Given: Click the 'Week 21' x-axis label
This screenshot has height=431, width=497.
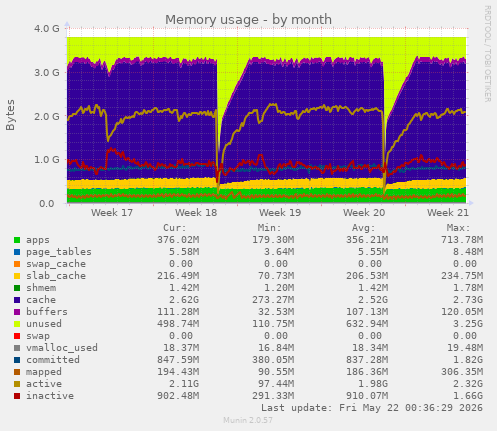Looking at the screenshot, I should (448, 213).
